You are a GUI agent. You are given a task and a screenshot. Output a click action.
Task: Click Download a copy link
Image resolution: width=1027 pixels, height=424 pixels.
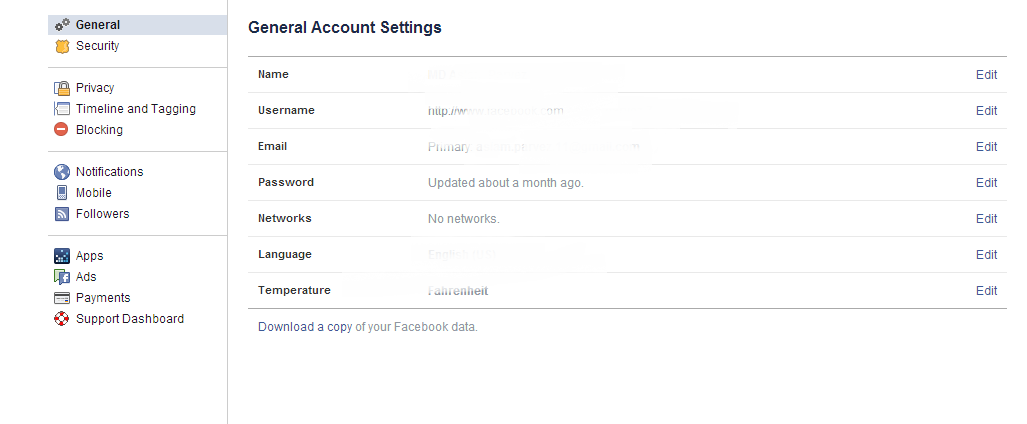coord(305,327)
